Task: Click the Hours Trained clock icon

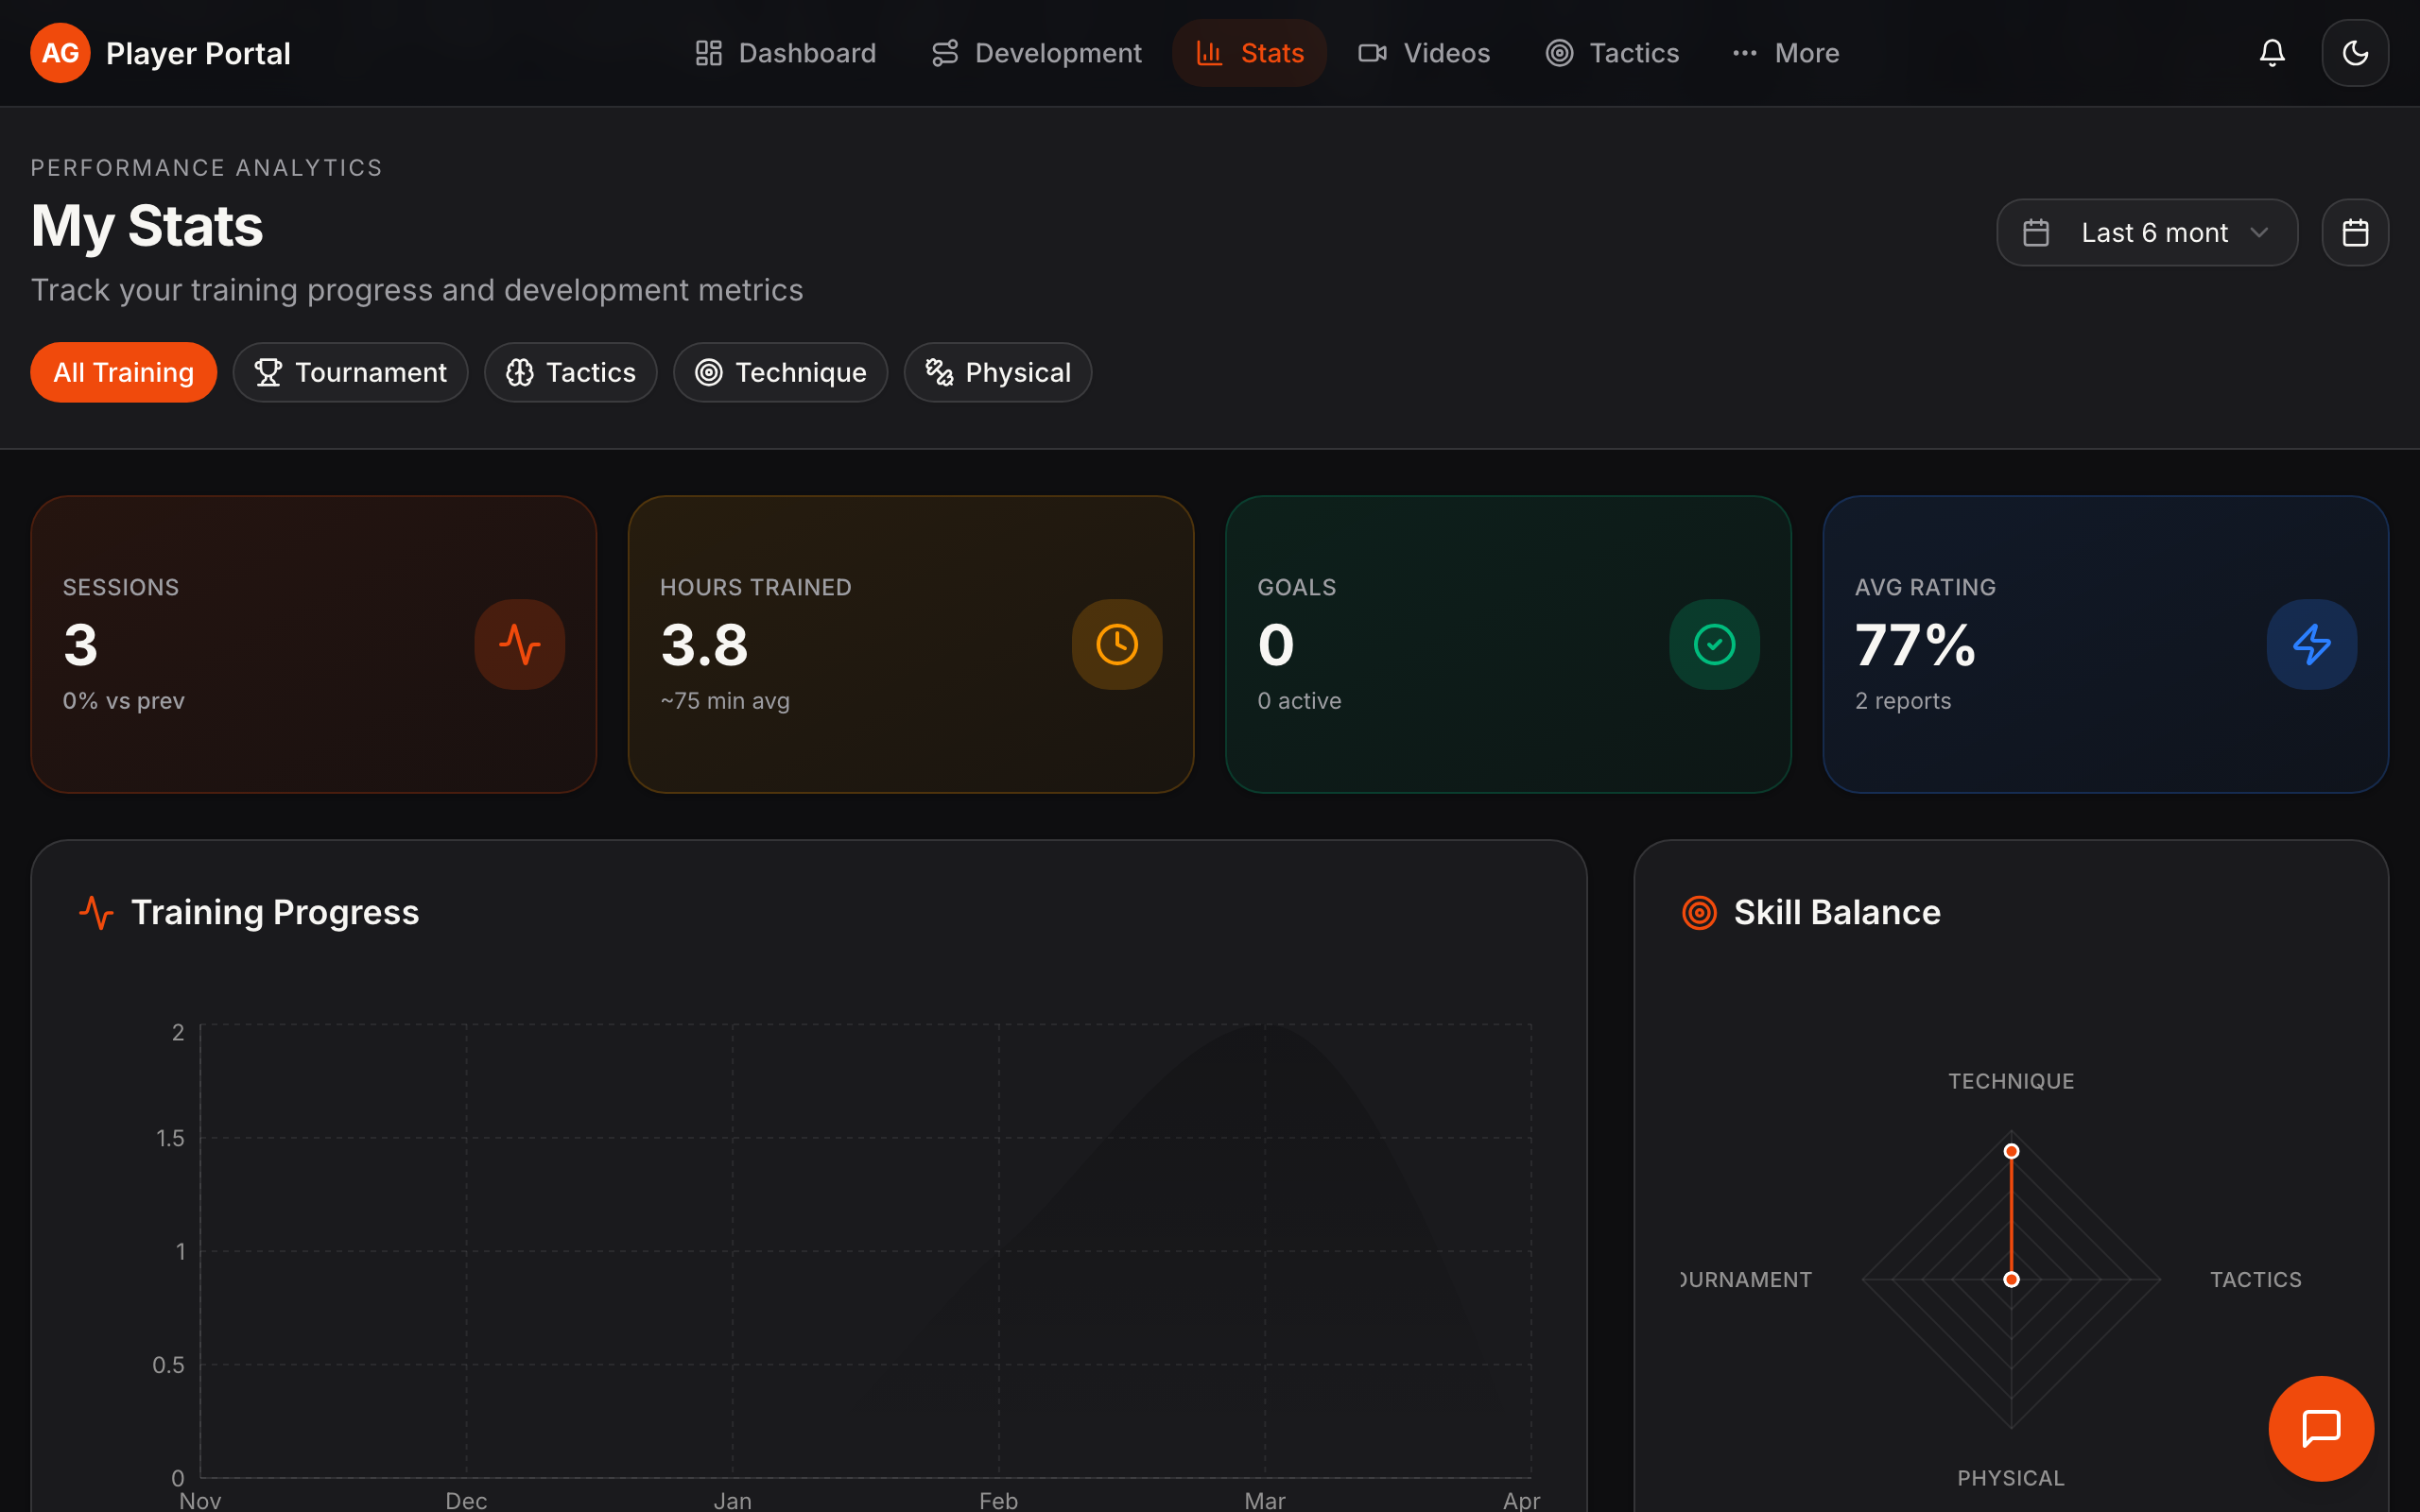Action: point(1116,644)
